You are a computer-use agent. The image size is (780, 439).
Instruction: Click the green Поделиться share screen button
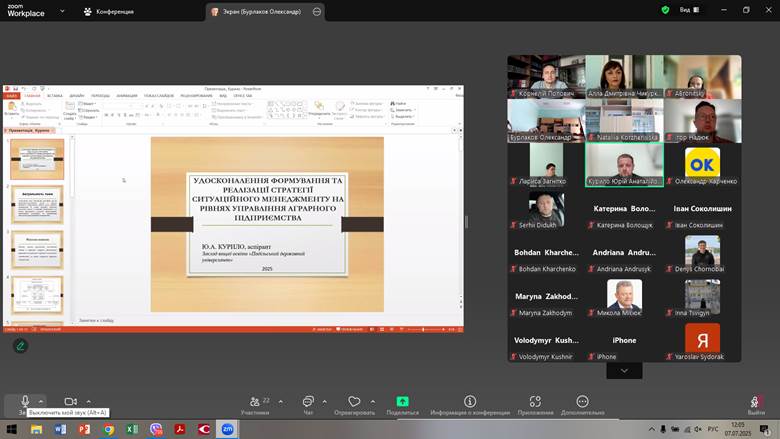pos(402,402)
